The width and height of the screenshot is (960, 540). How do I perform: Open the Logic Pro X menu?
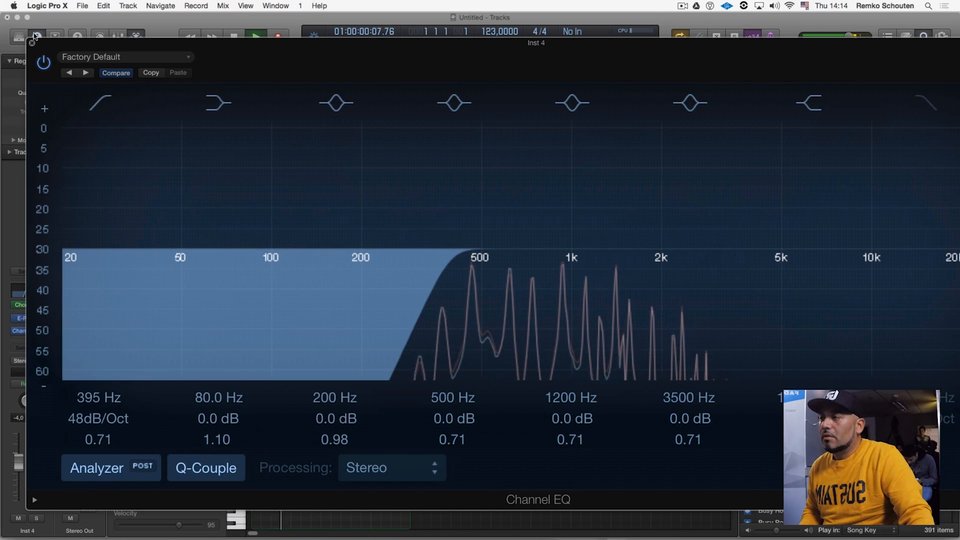click(47, 6)
